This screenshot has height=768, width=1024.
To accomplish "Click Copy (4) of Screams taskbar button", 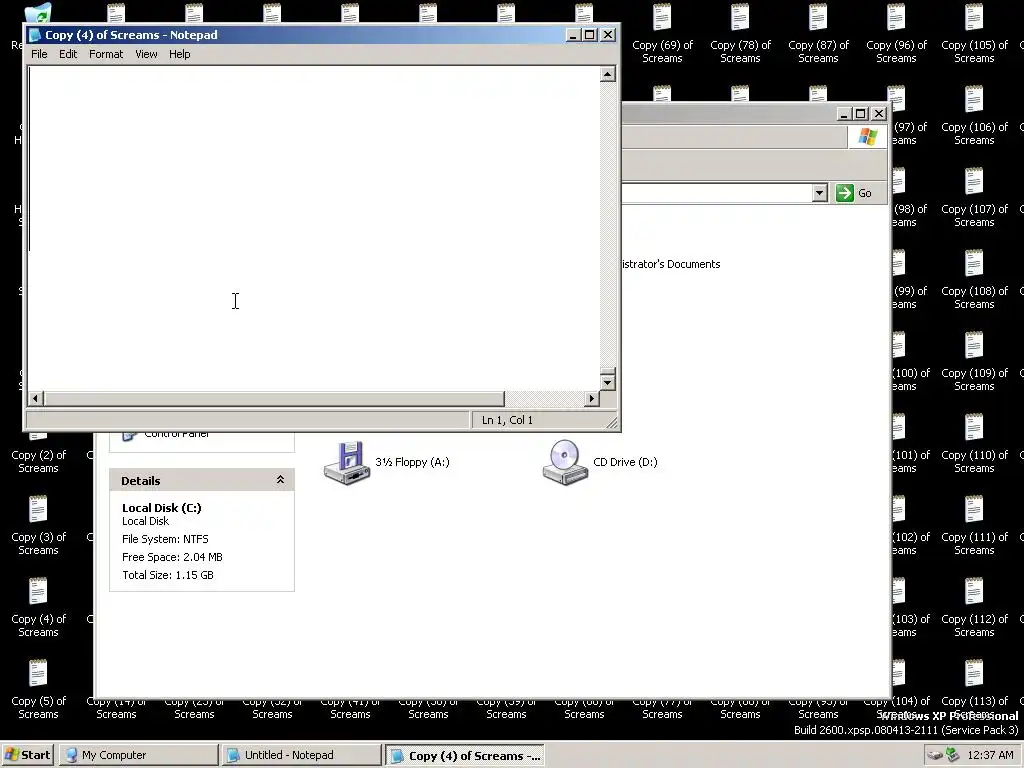I will (x=464, y=755).
